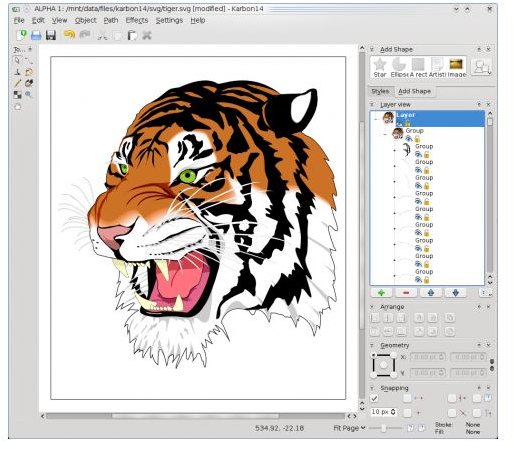Toggle eye icon under top-level Group
Viewport: 514px width, 449px height.
point(409,139)
